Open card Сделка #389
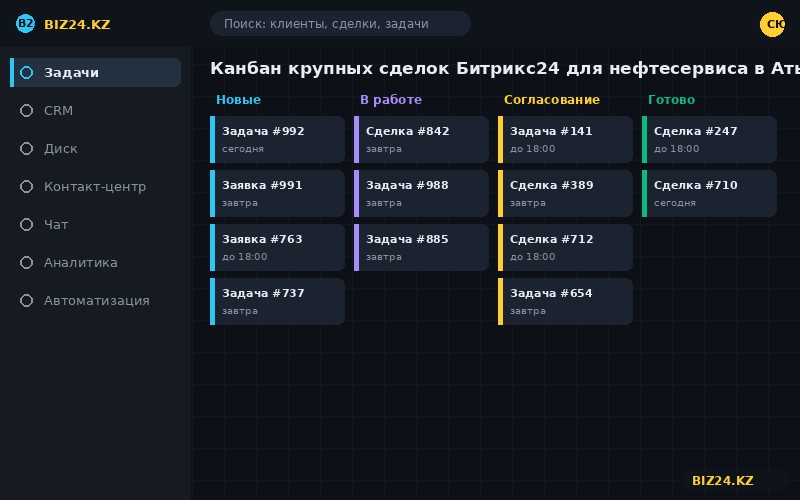800x500 pixels. click(565, 193)
